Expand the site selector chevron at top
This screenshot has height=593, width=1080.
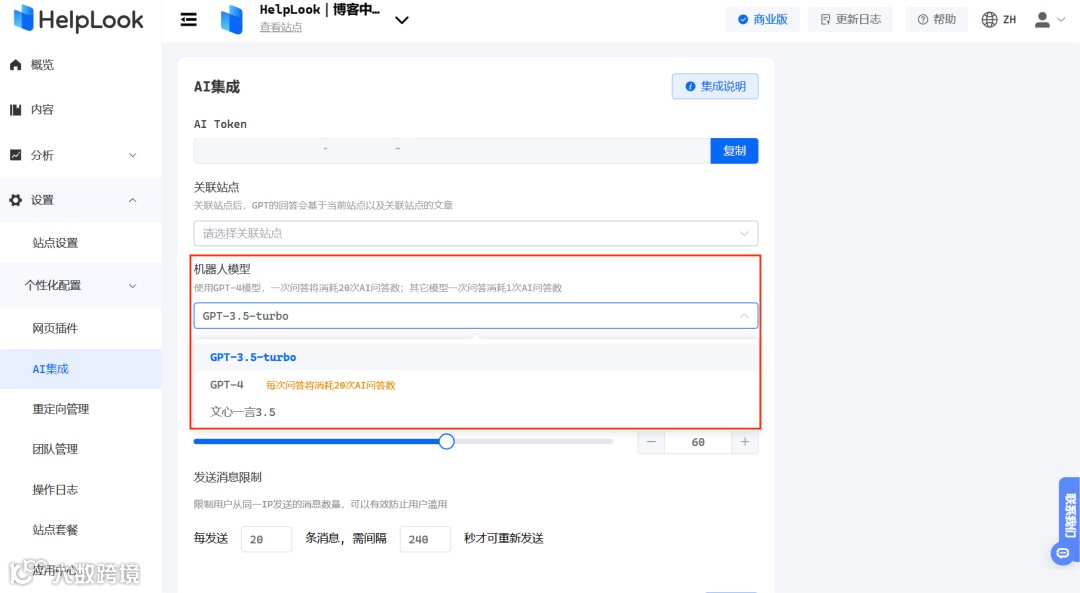pos(402,19)
